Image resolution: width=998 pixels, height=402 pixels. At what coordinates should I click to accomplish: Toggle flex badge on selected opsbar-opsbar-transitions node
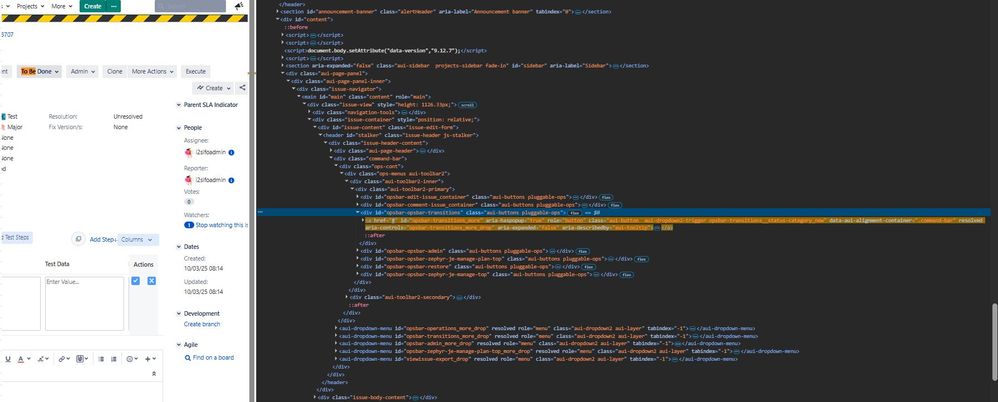click(575, 212)
